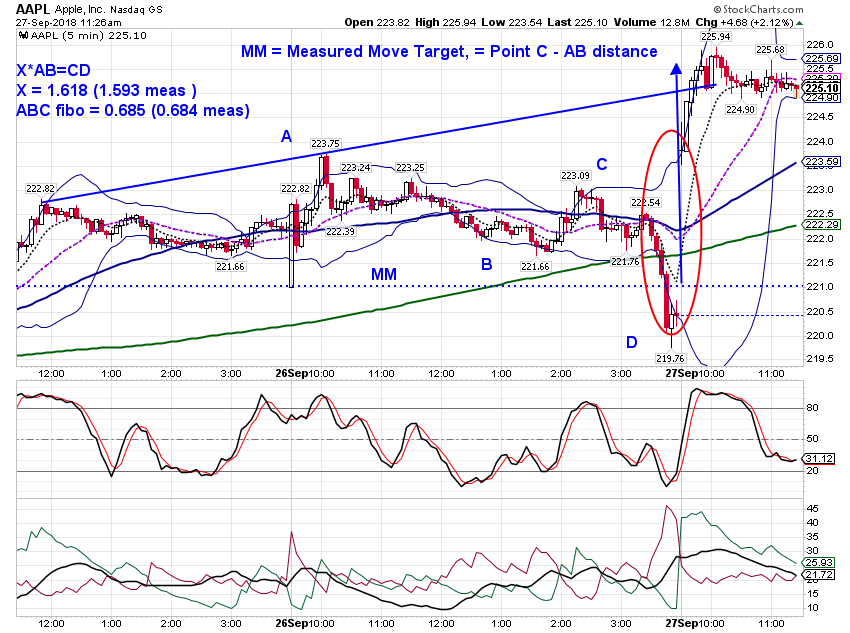Viewport: 850px width, 633px height.
Task: Select the X*AB=CD formula annotation
Action: [x=53, y=70]
